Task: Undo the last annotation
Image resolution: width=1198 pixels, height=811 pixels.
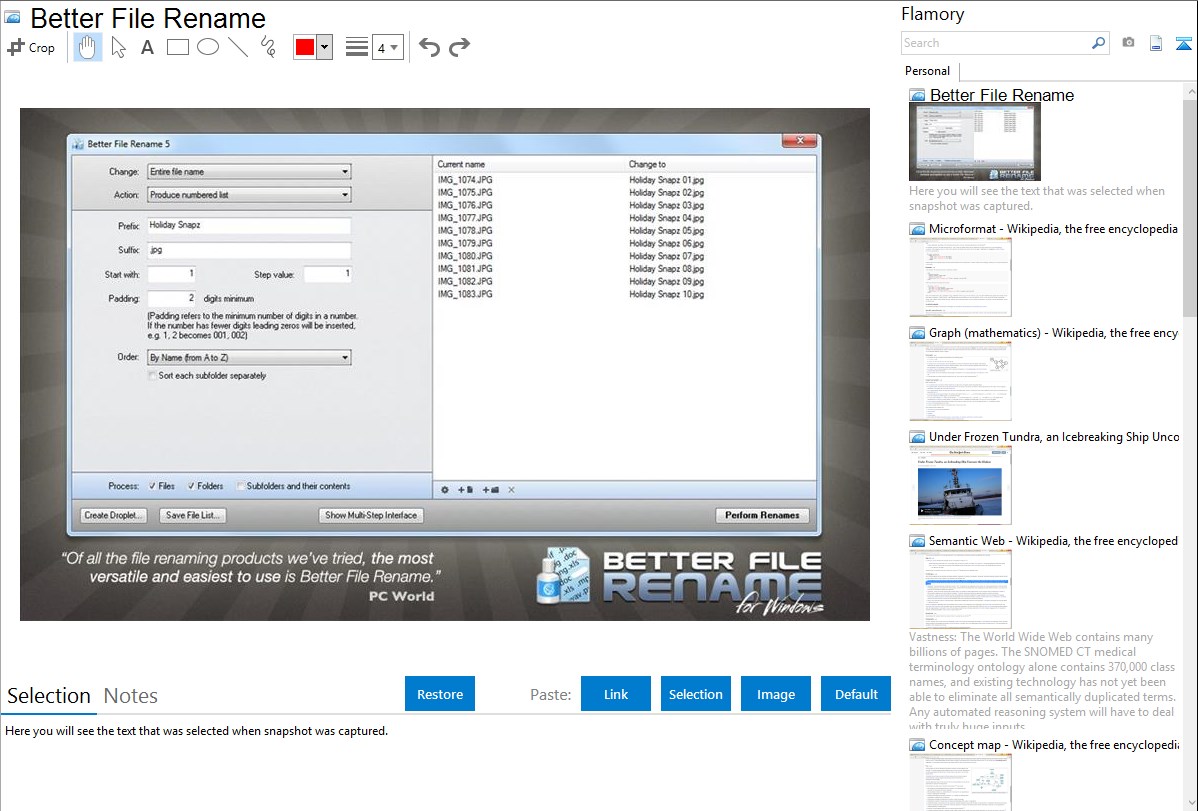Action: coord(429,47)
